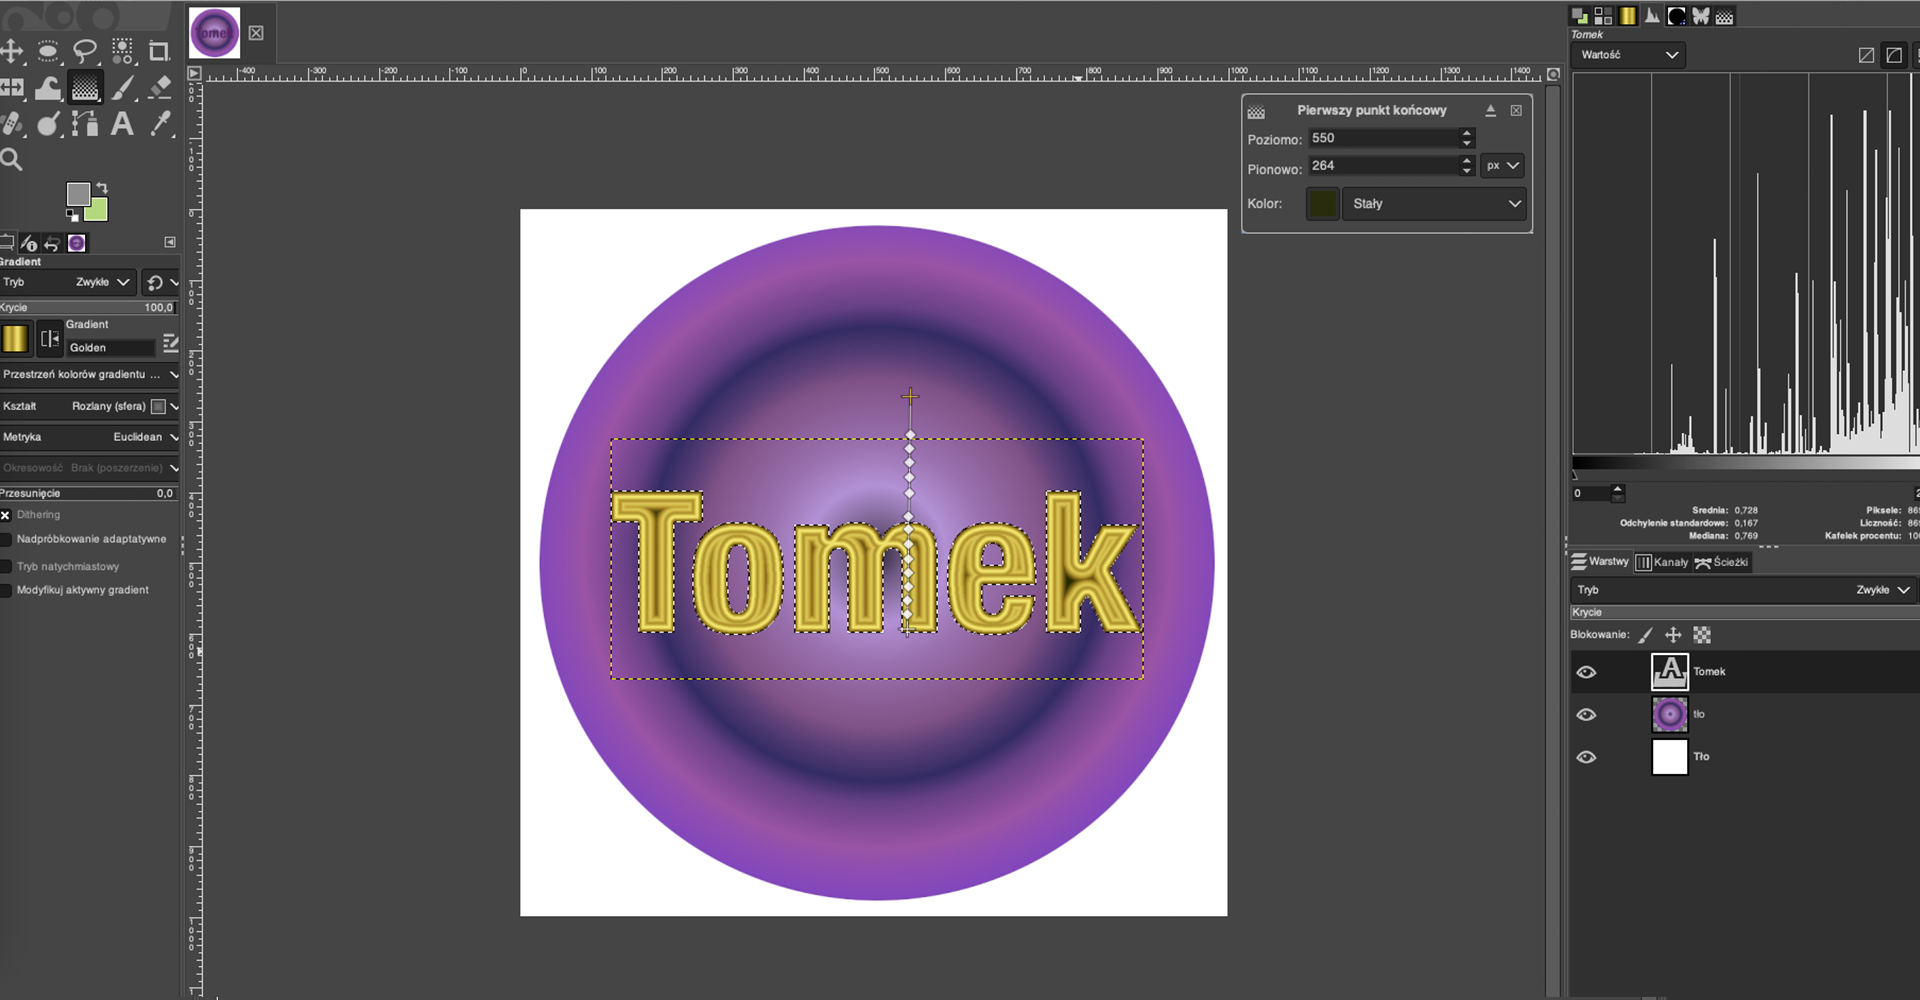
Task: Select the Zoom magnifier tool
Action: (x=11, y=159)
